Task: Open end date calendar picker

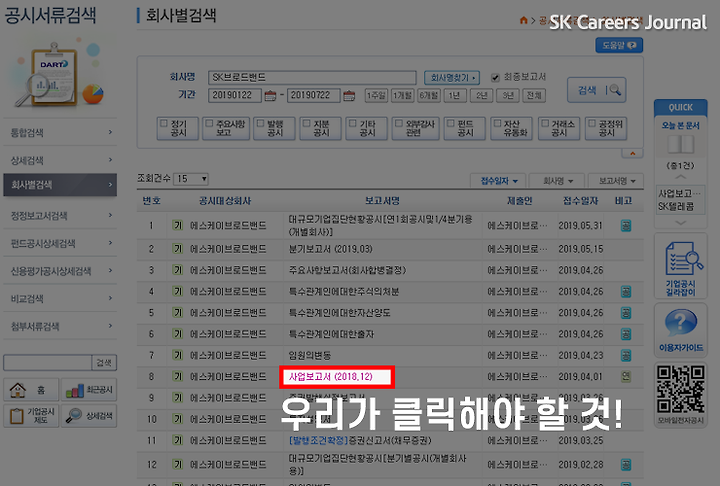Action: coord(349,96)
